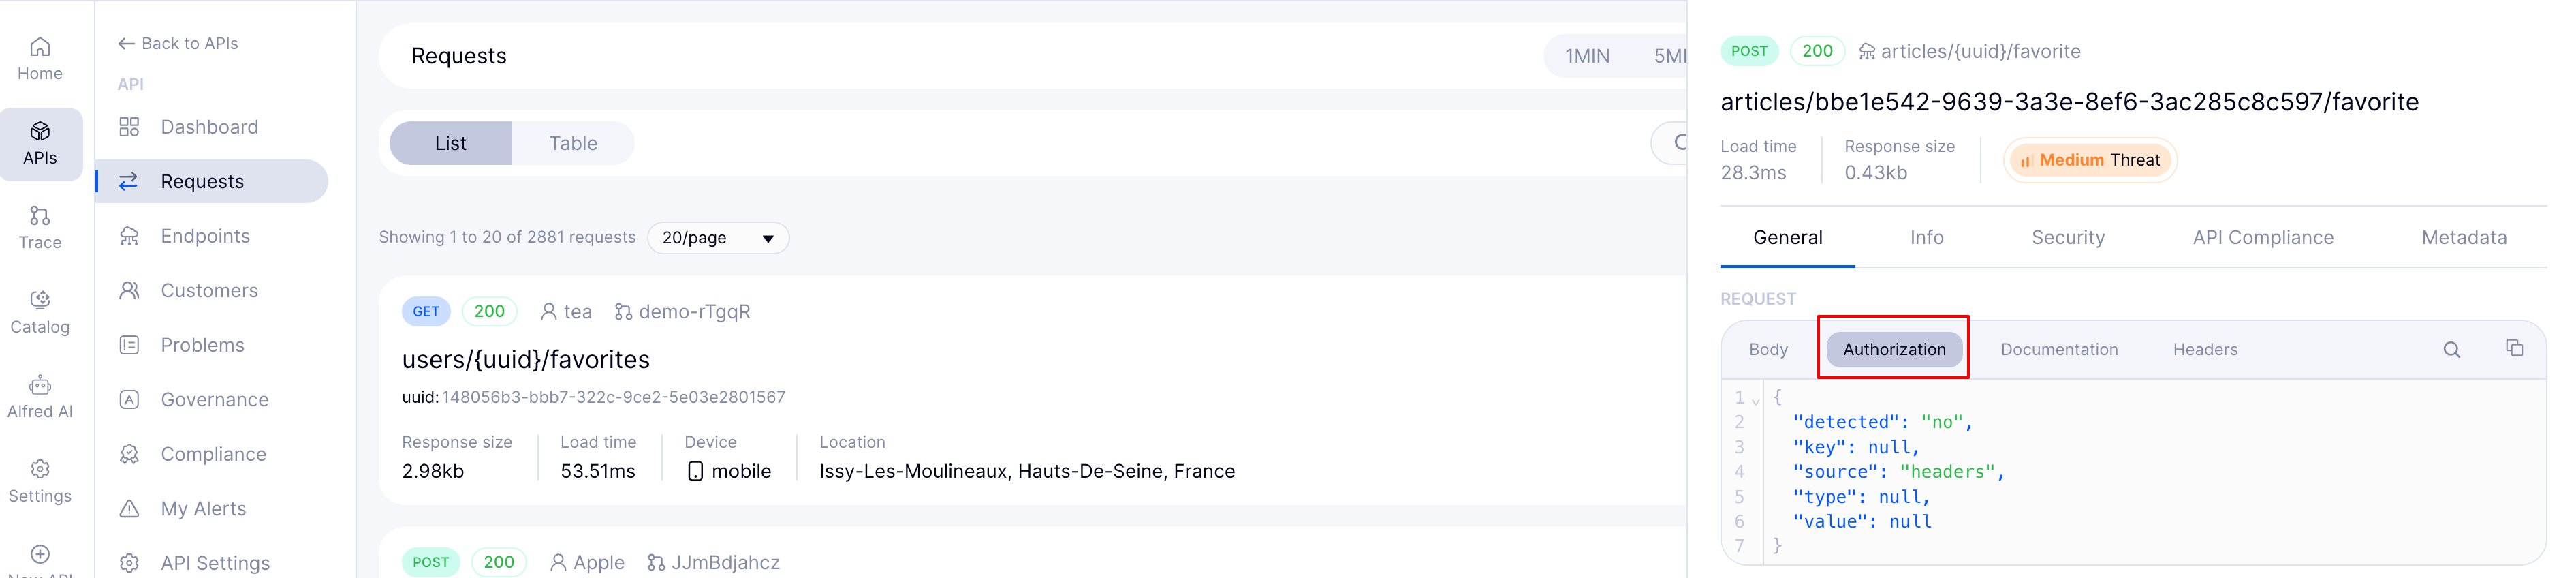
Task: Open the Trace icon in sidebar
Action: 40,216
